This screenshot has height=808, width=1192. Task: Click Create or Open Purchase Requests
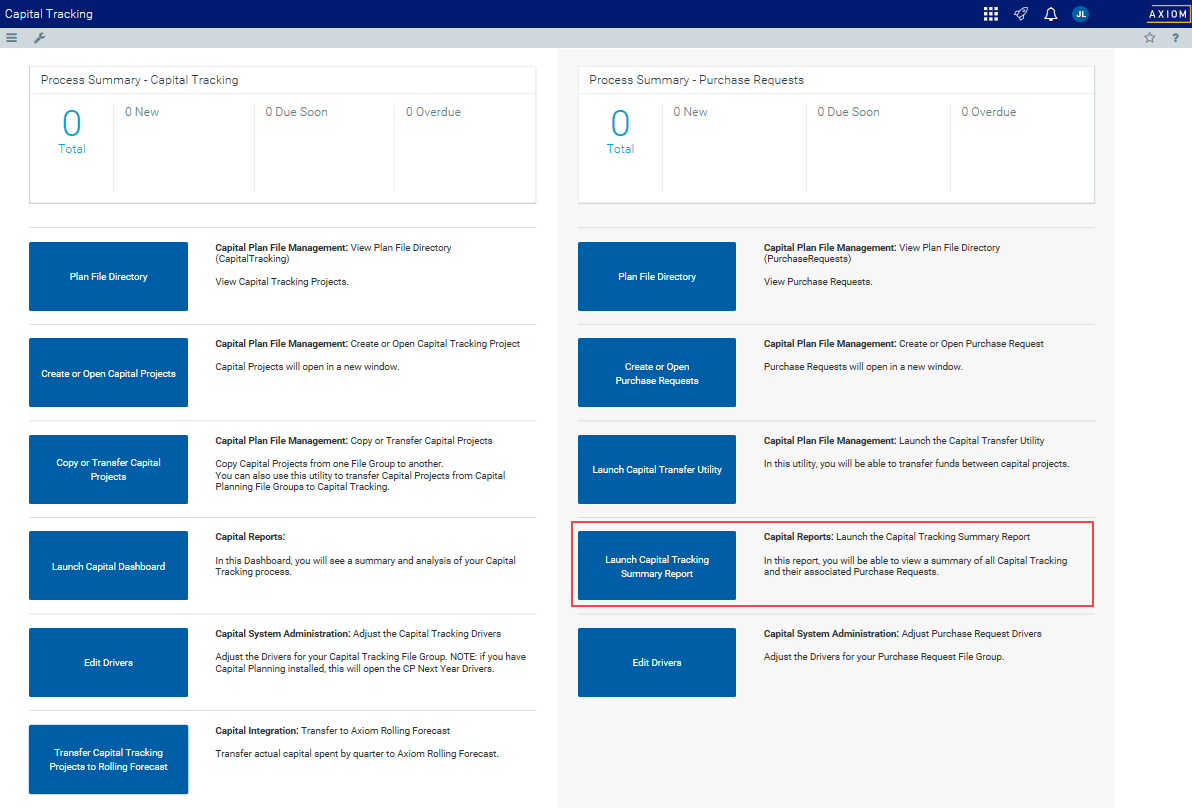point(656,372)
